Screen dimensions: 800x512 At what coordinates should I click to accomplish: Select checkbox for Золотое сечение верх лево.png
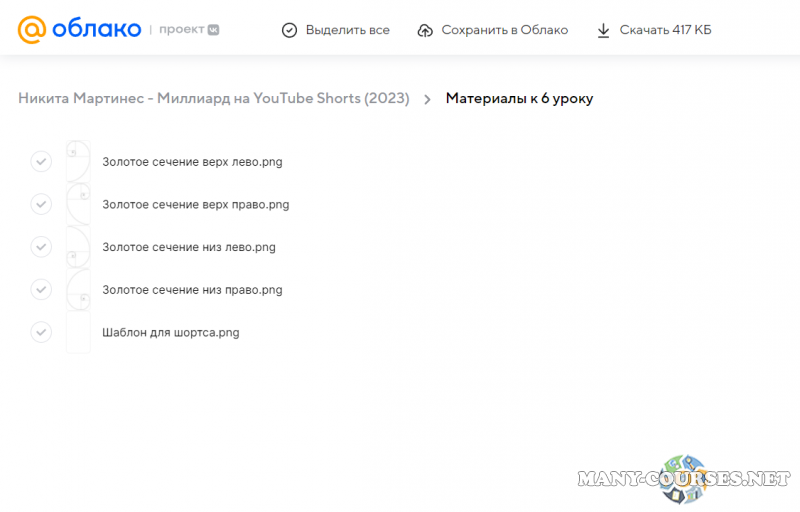tap(41, 161)
